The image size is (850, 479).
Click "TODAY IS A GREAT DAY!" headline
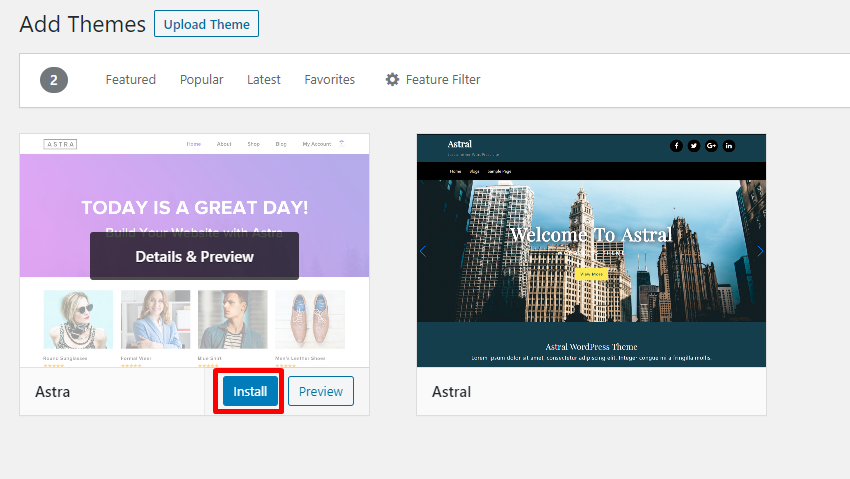(x=195, y=208)
